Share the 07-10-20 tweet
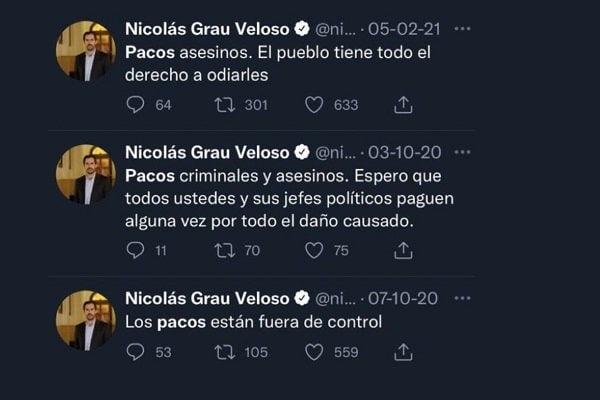The width and height of the screenshot is (600, 400). coord(403,351)
